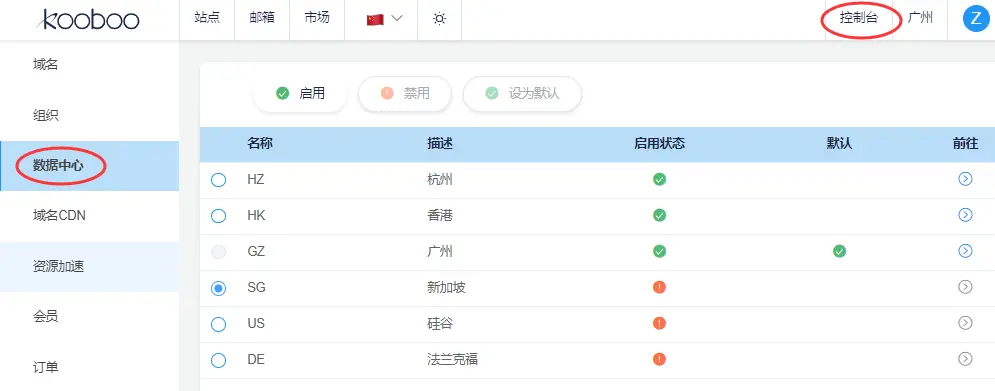Viewport: 995px width, 391px height.
Task: Open the 站点 menu item
Action: point(207,18)
